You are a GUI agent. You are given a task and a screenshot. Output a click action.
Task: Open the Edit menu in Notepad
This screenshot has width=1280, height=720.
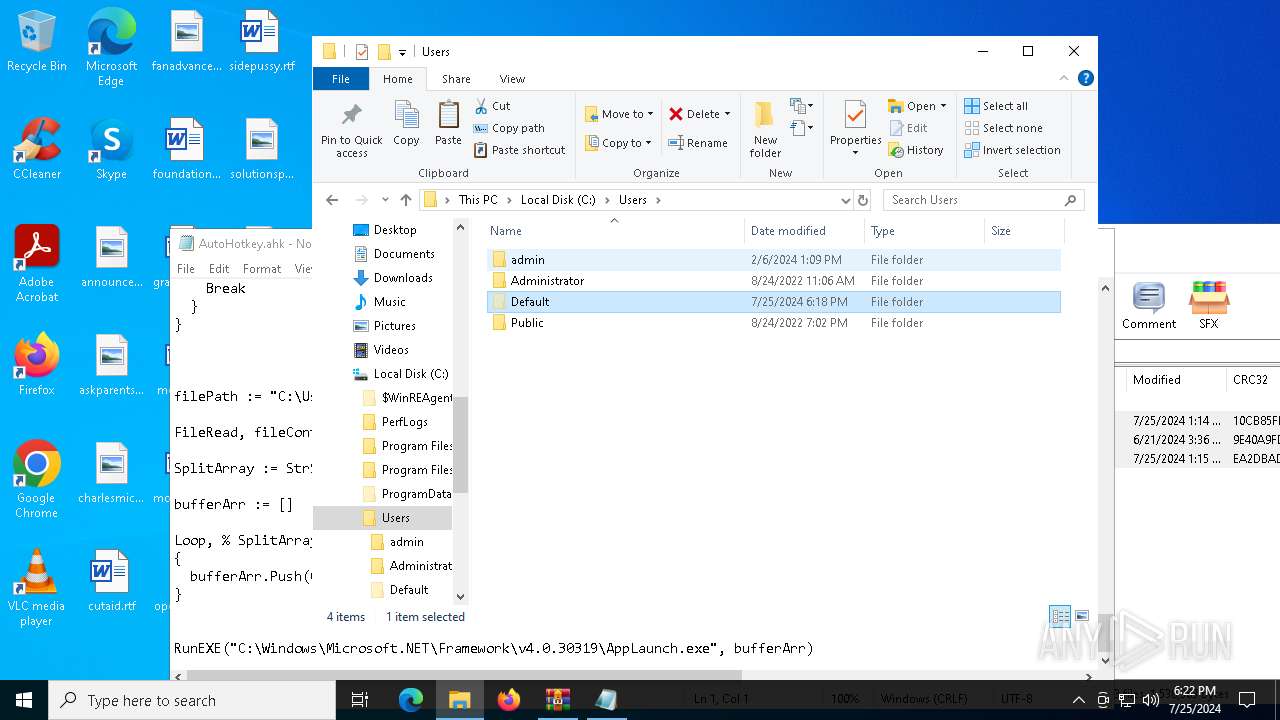[x=219, y=268]
